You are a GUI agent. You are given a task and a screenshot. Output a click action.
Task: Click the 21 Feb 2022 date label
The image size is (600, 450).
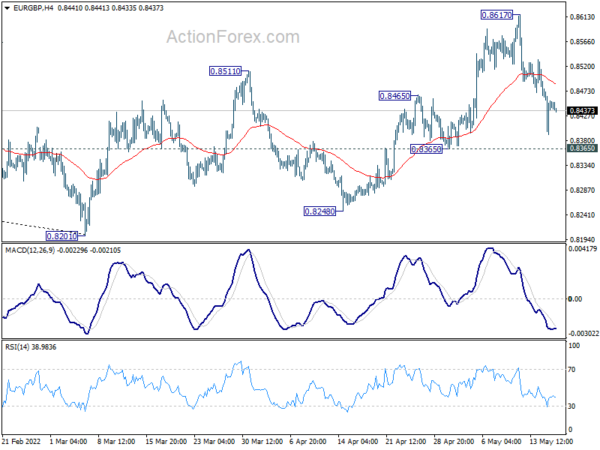click(21, 442)
